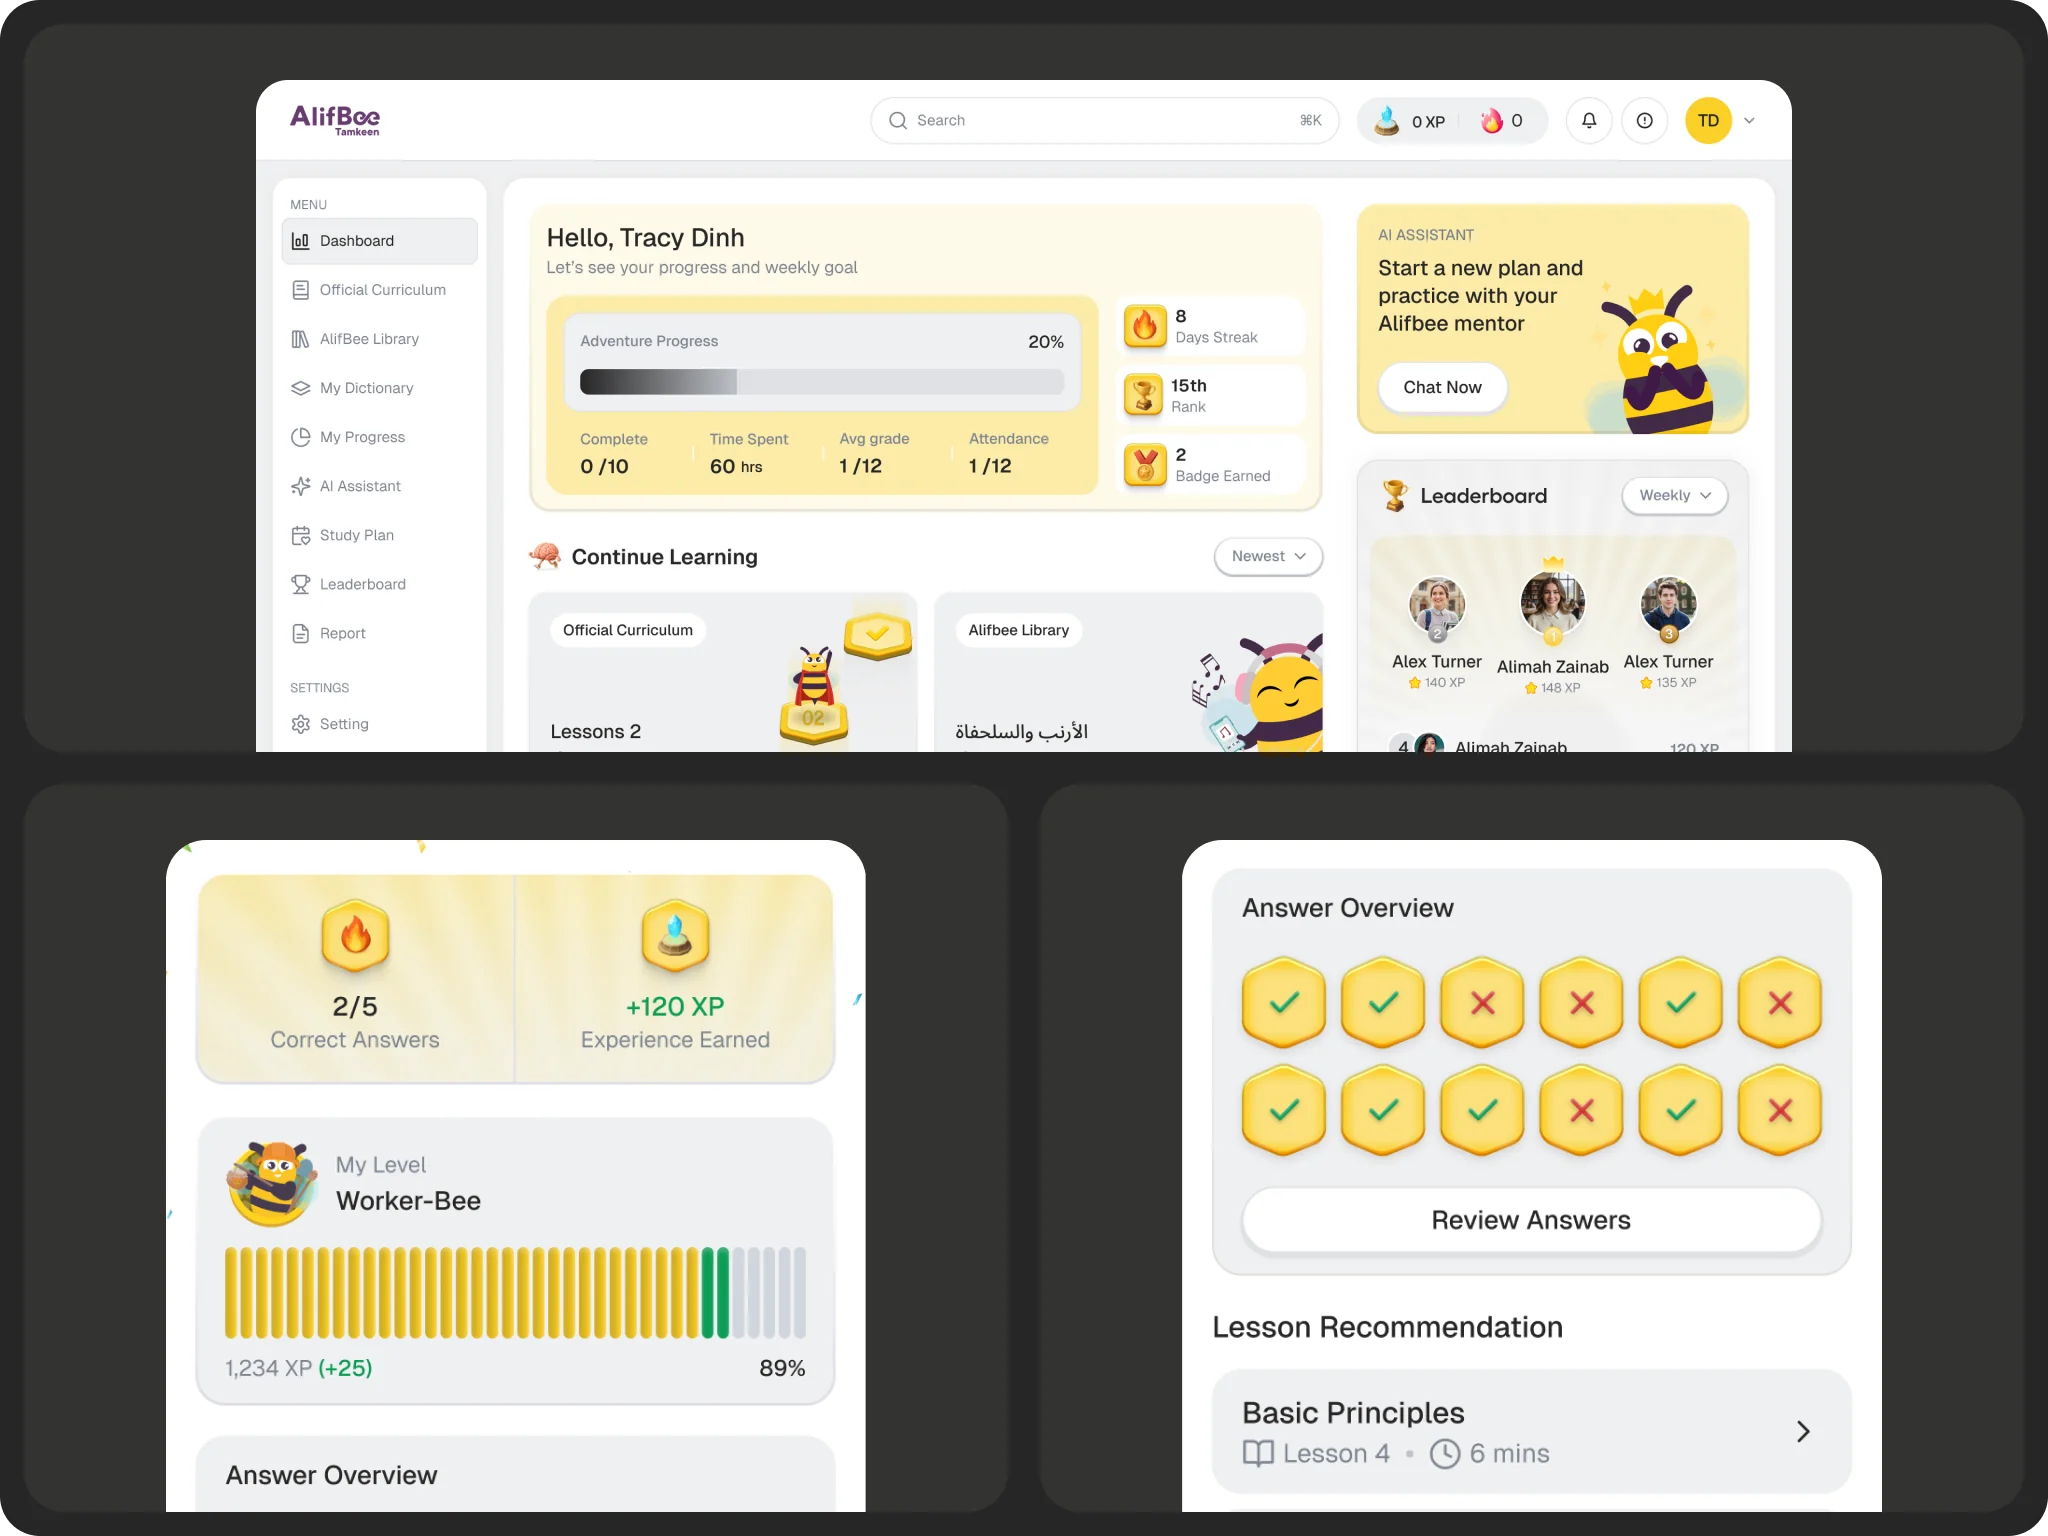Click the flame streak icon in header
2048x1536 pixels.
pos(1491,120)
